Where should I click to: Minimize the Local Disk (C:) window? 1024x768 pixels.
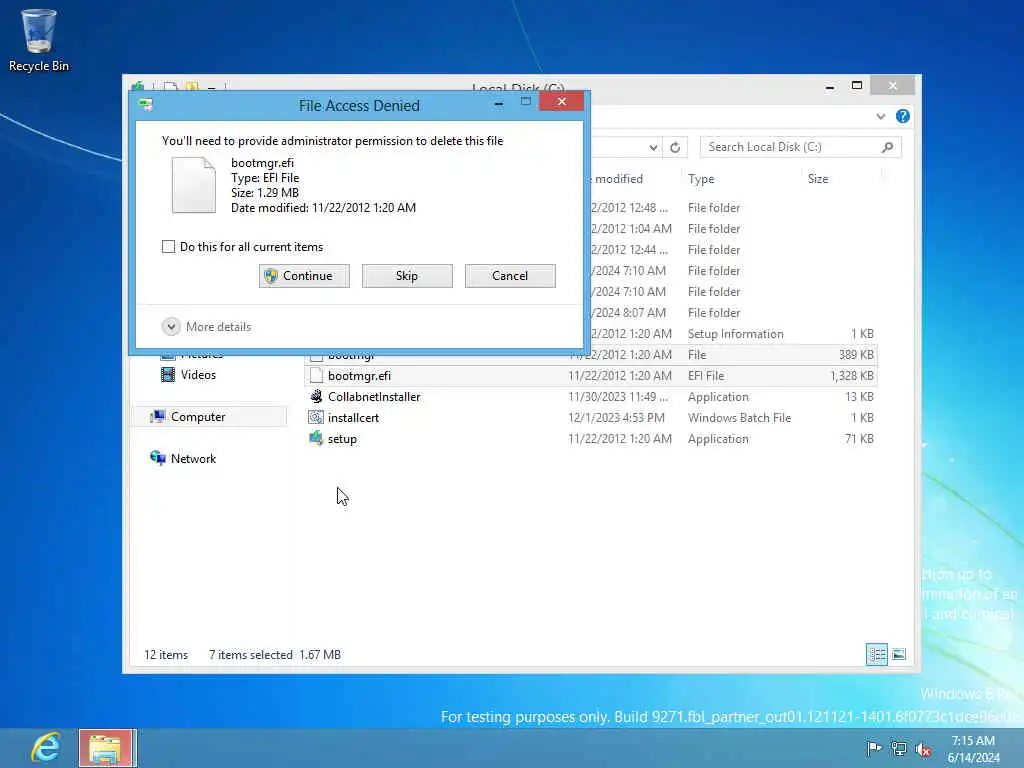click(x=829, y=86)
